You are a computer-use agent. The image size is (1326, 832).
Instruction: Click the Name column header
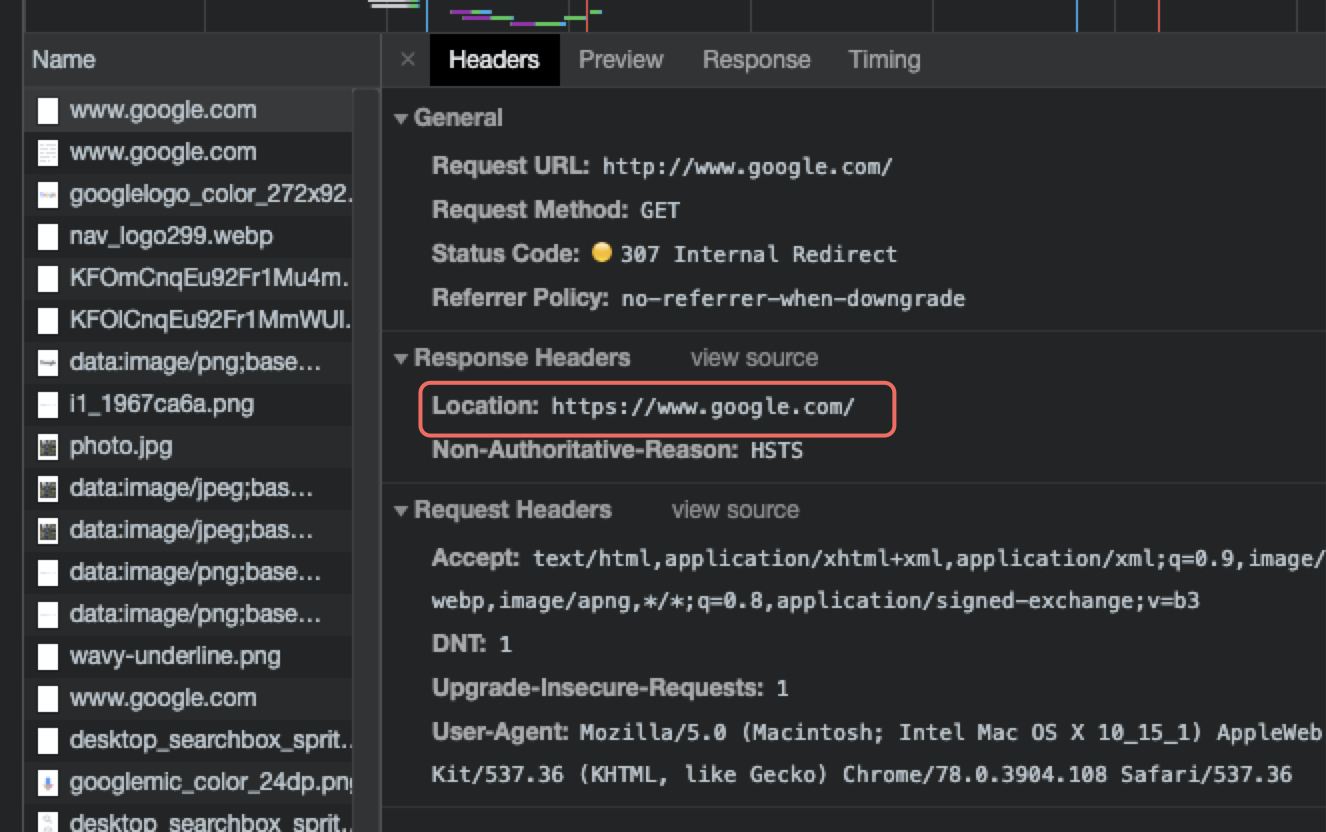pos(63,59)
